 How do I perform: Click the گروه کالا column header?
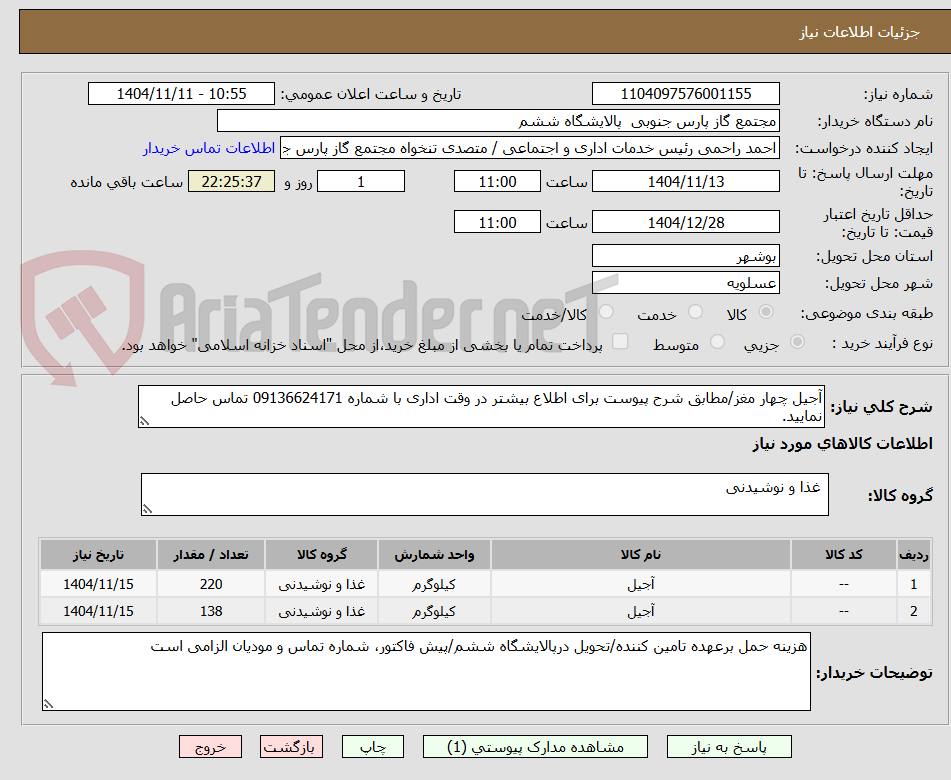(x=321, y=554)
